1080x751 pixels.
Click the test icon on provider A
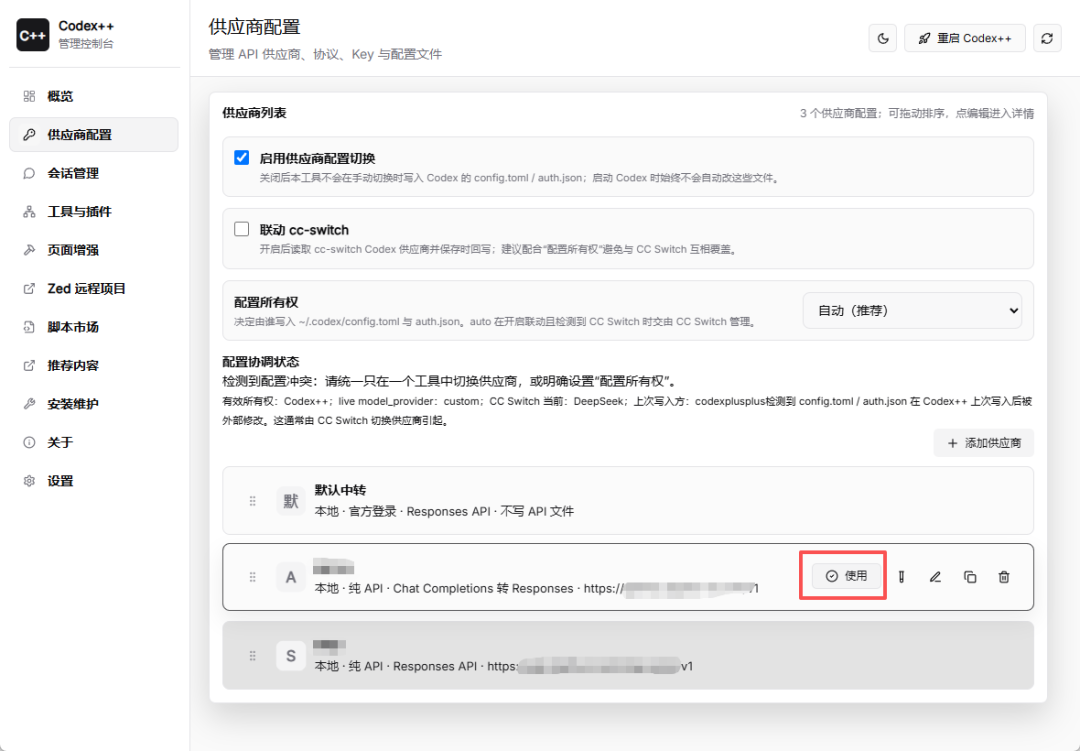tap(902, 577)
